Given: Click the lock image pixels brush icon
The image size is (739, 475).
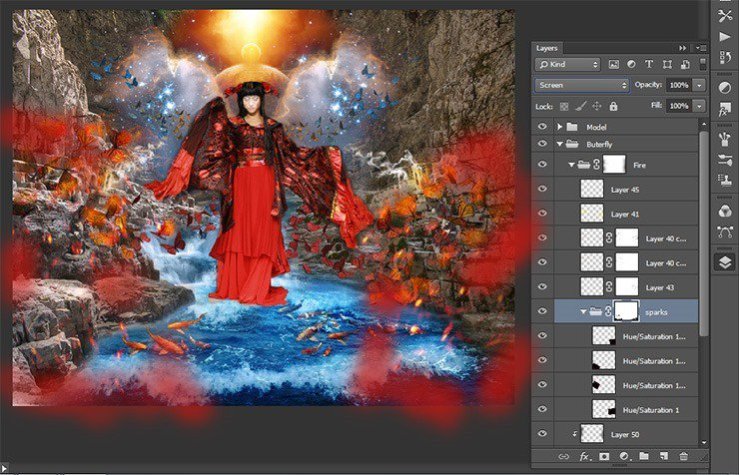Looking at the screenshot, I should [x=581, y=106].
